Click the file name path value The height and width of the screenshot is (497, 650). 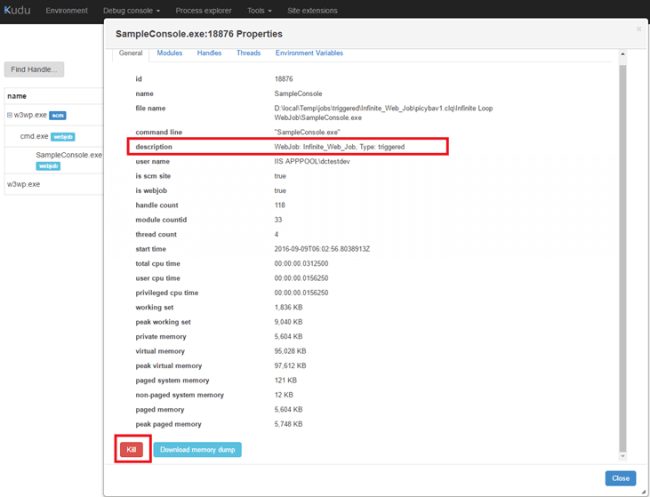383,113
